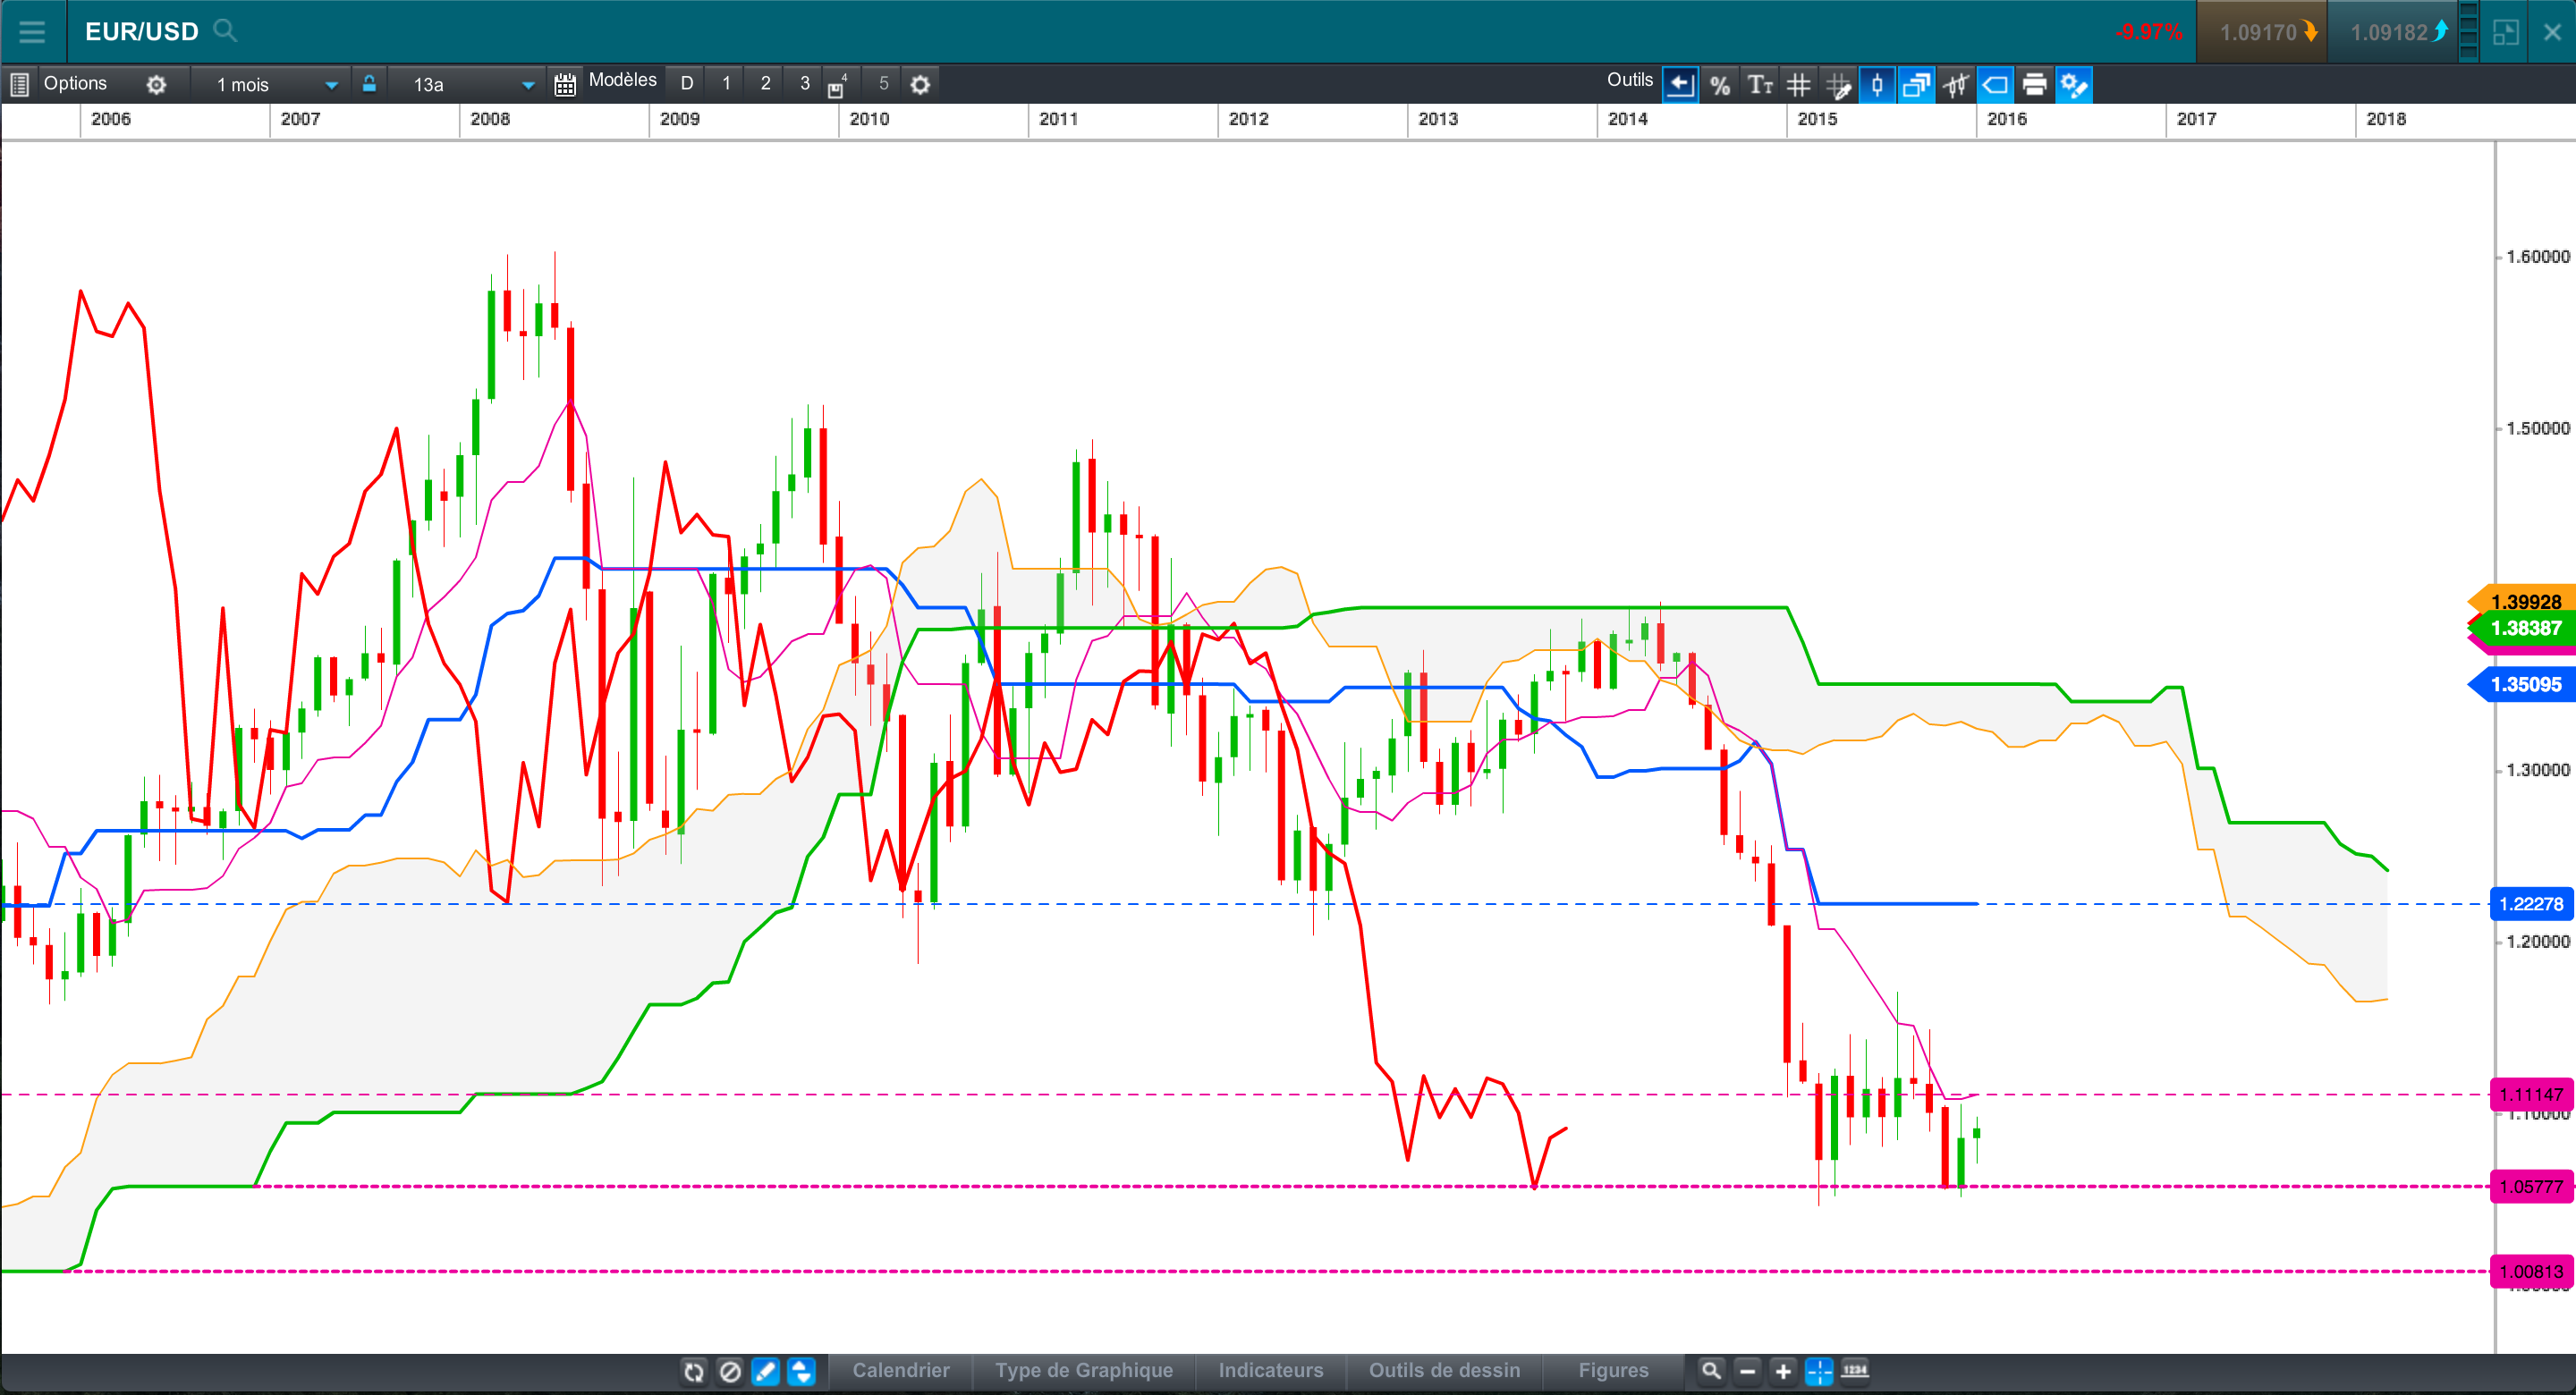Click the print chart icon
The height and width of the screenshot is (1395, 2576).
[2034, 85]
